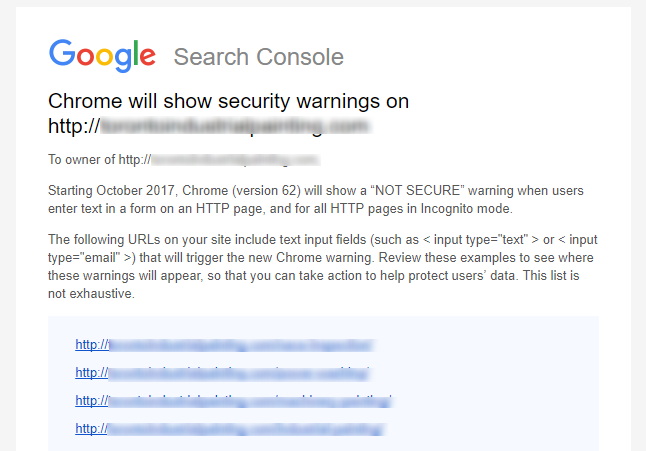Click the heading 'Chrome will show security warnings on'
646x451 pixels.
[x=228, y=101]
